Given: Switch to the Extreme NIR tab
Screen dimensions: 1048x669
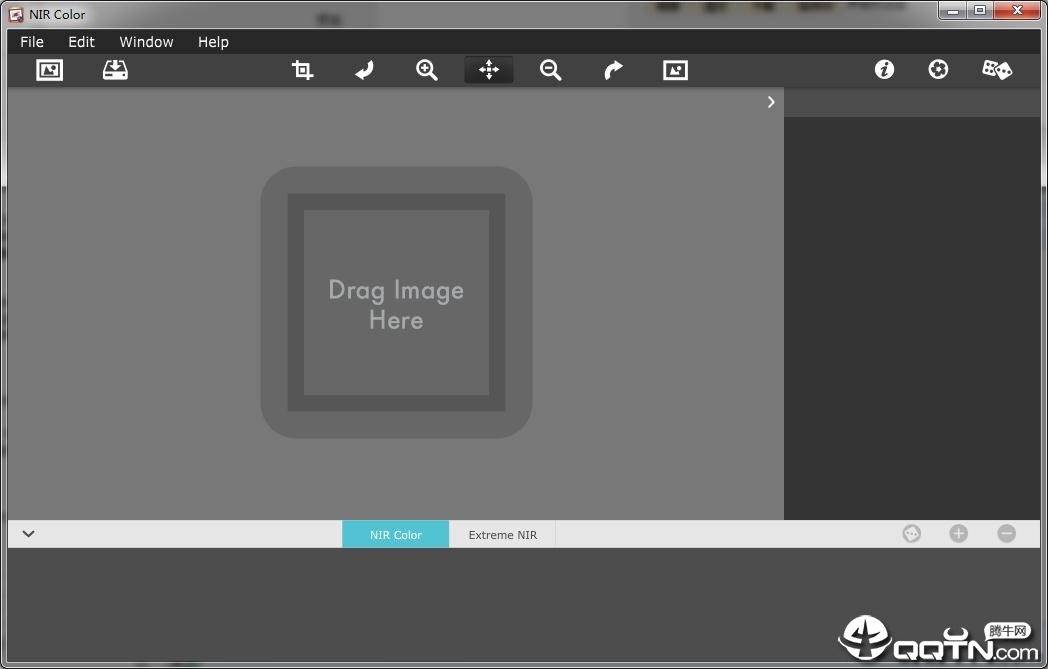Looking at the screenshot, I should click(502, 535).
